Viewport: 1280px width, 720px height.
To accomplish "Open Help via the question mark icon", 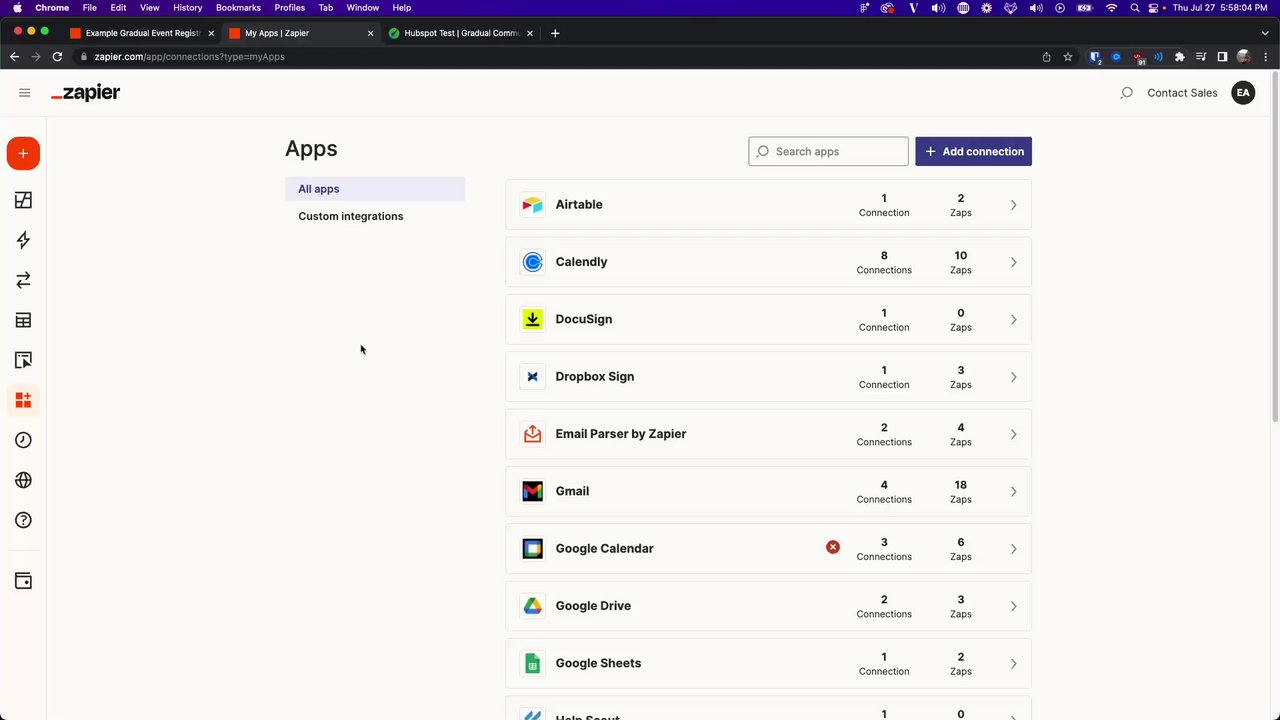I will pos(23,520).
